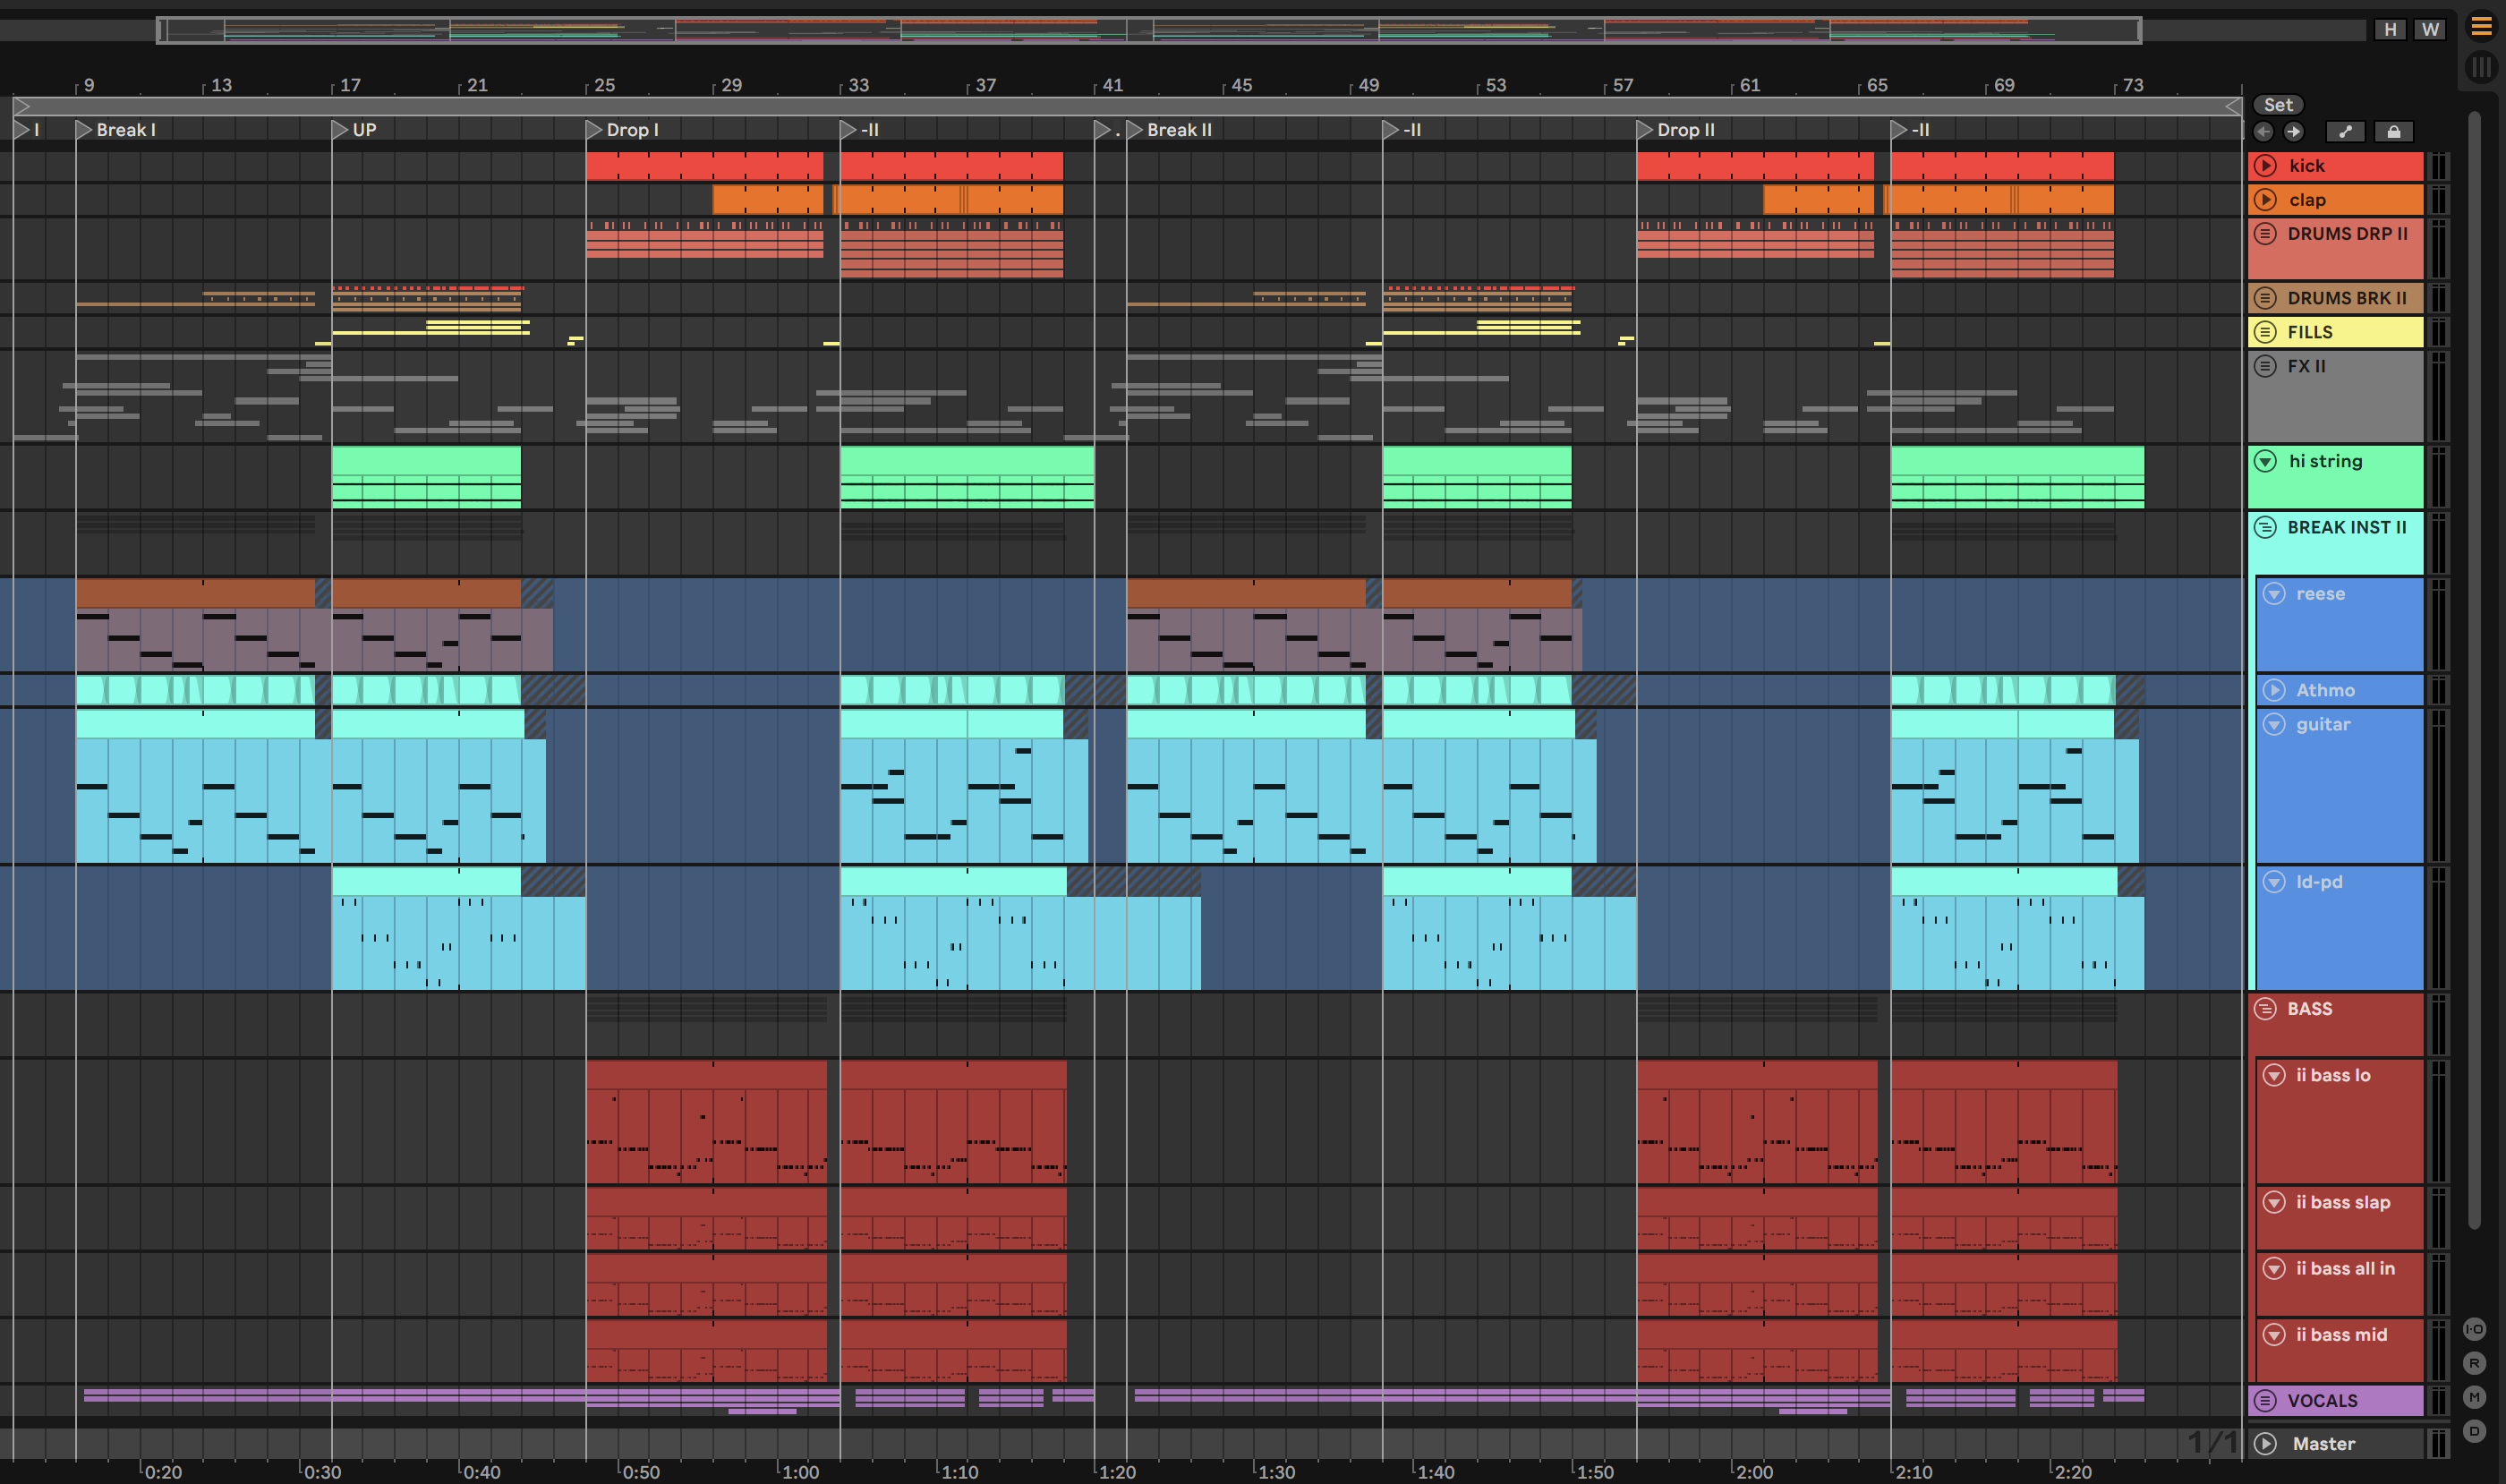Click the W optimize width button
The image size is (2506, 1484).
tap(2430, 30)
